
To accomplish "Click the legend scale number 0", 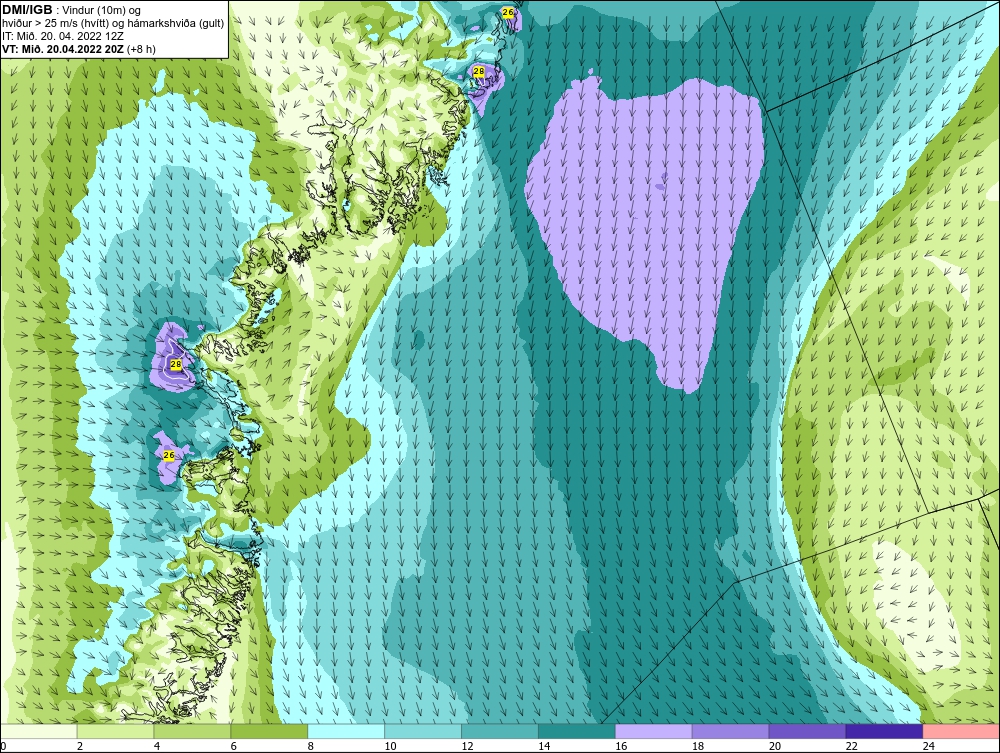I will click(3, 746).
